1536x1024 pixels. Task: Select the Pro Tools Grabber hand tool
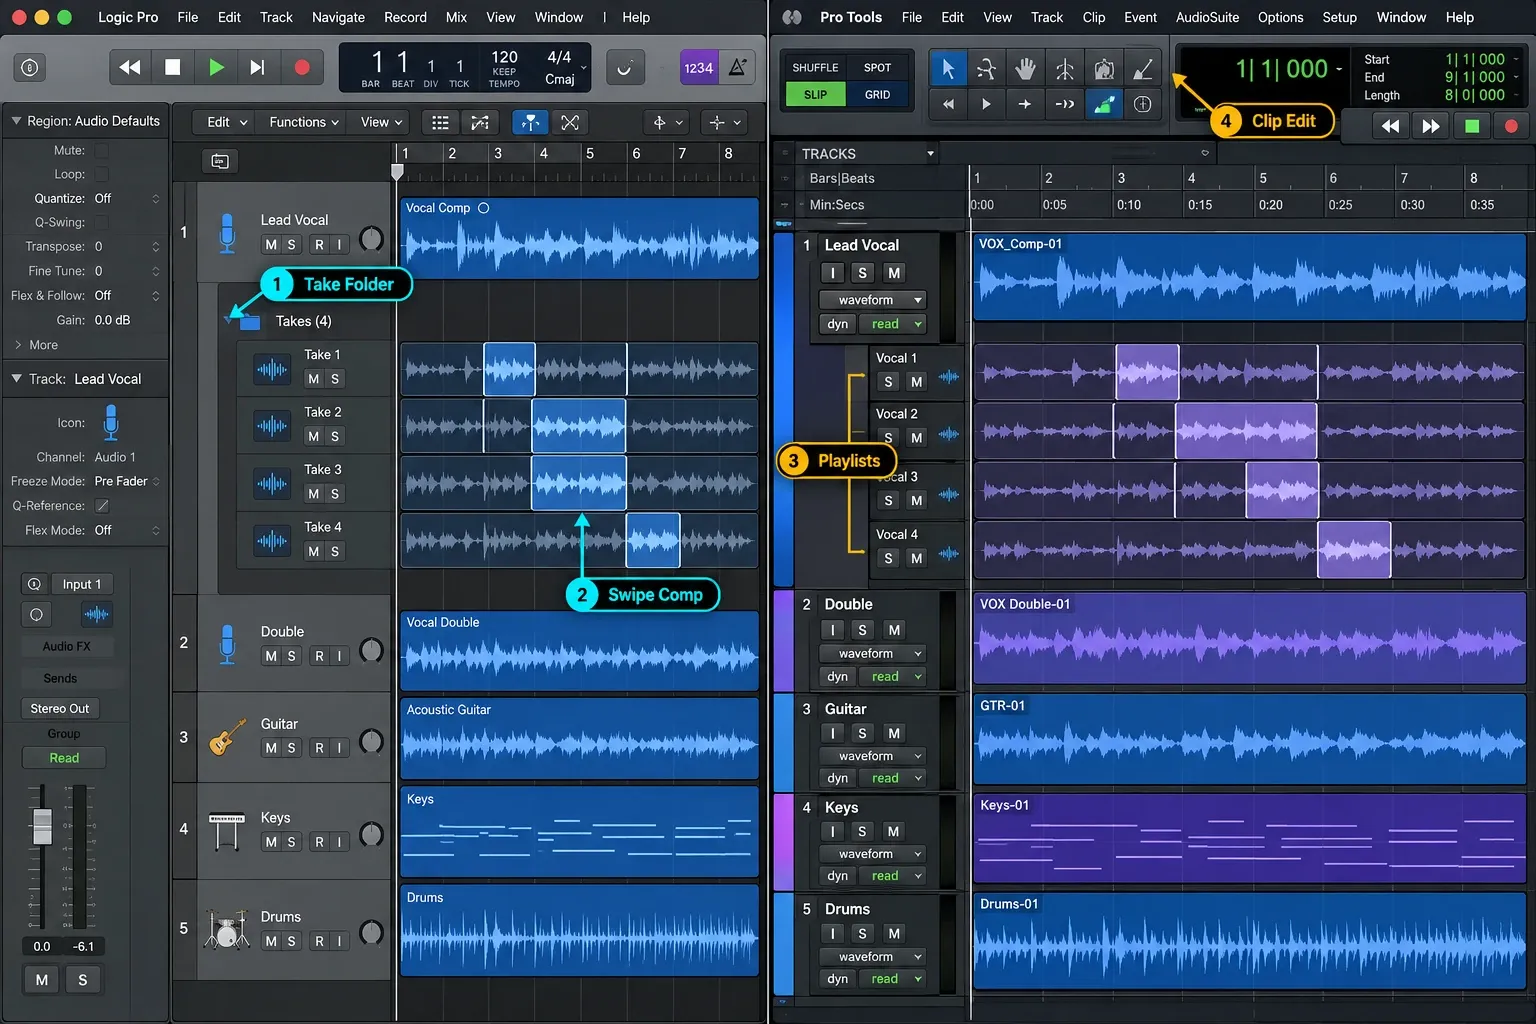point(1025,68)
